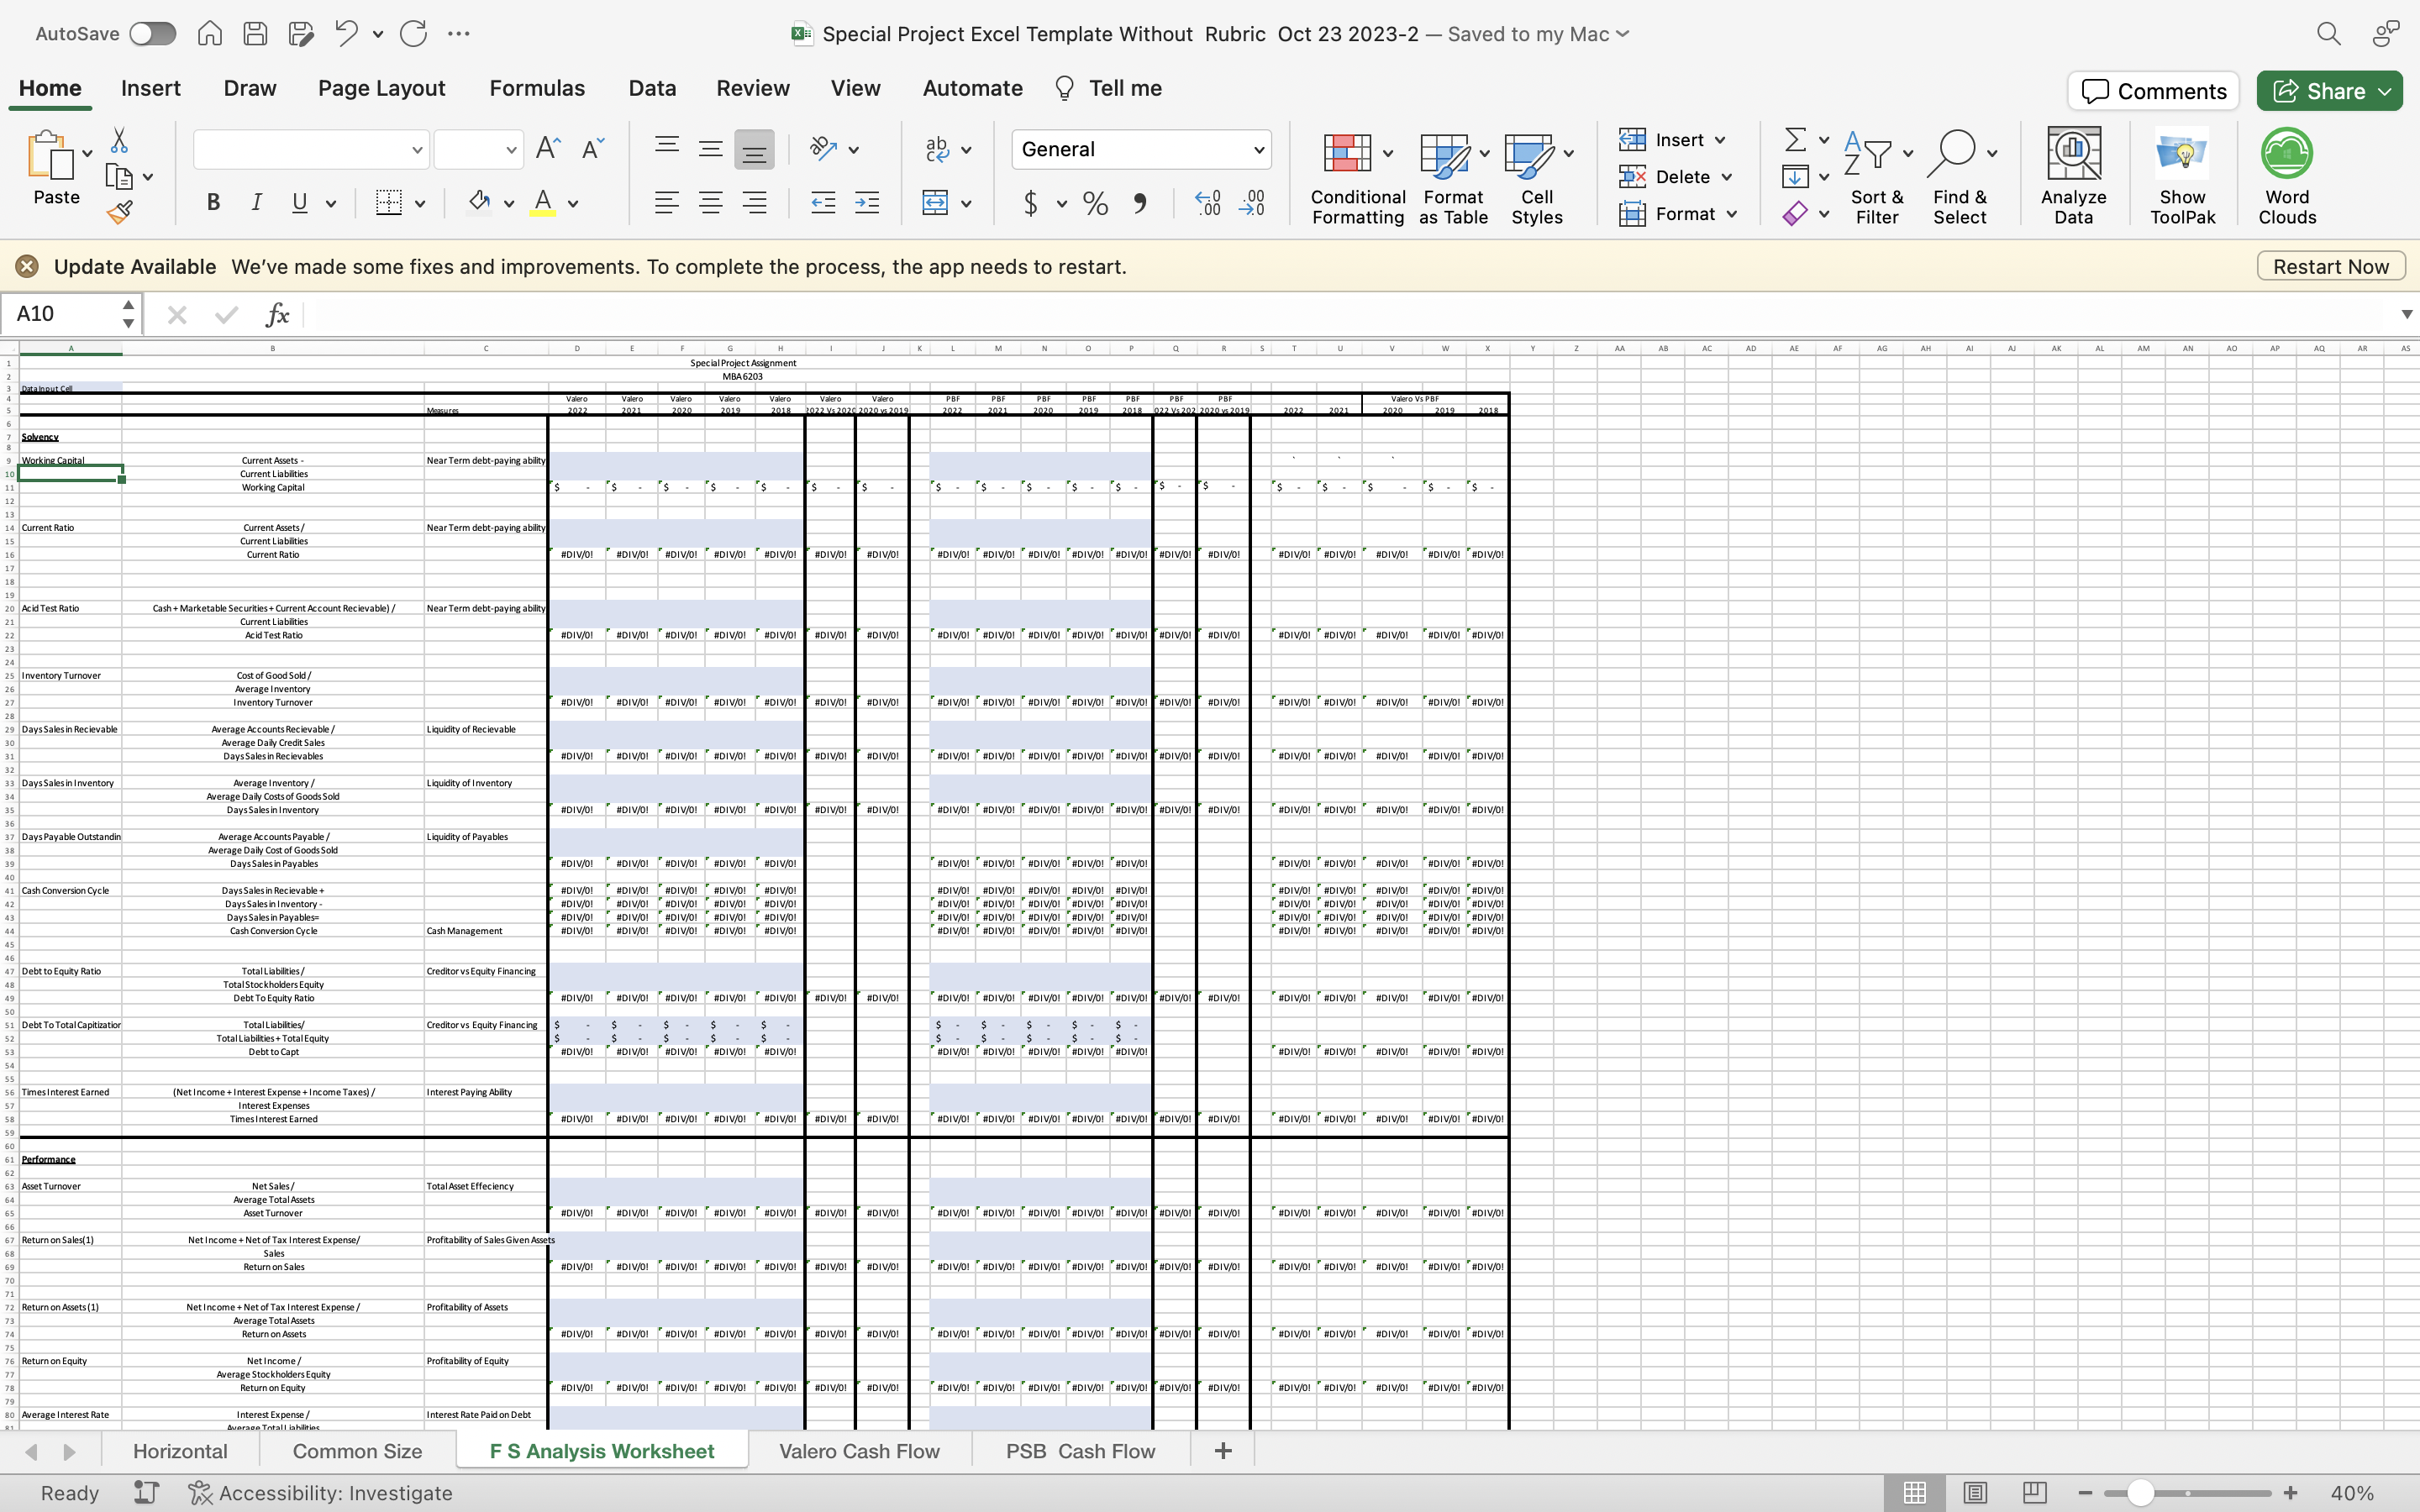Click Accessibility: Investigate in status bar
The height and width of the screenshot is (1512, 2420).
tap(321, 1493)
